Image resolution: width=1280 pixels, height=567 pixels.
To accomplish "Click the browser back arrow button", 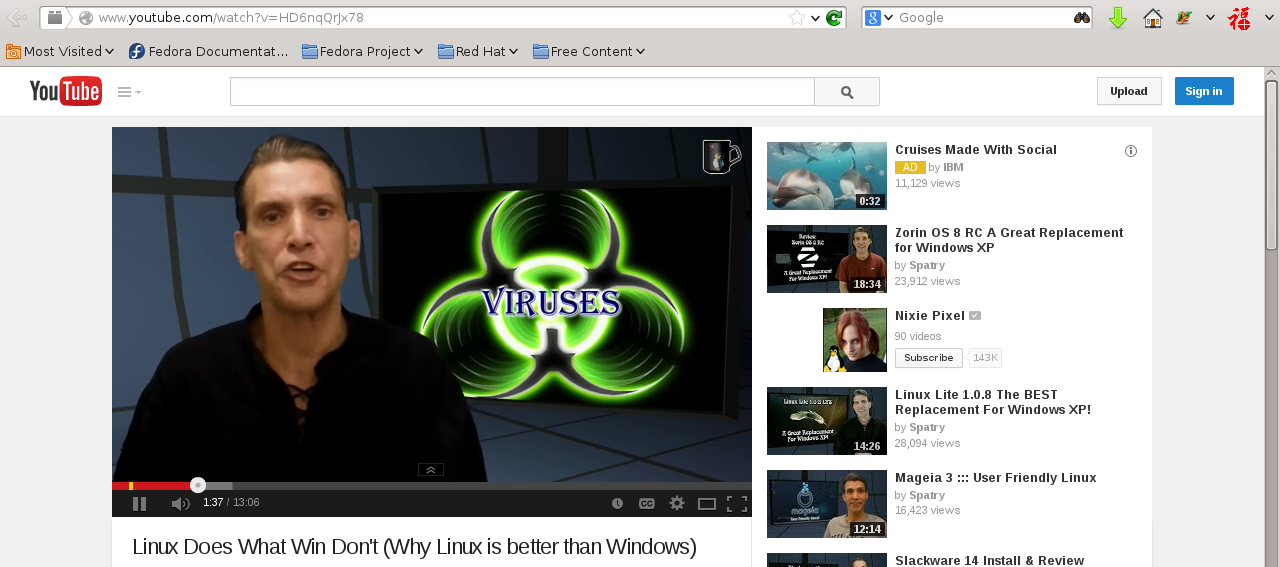I will 17,17.
